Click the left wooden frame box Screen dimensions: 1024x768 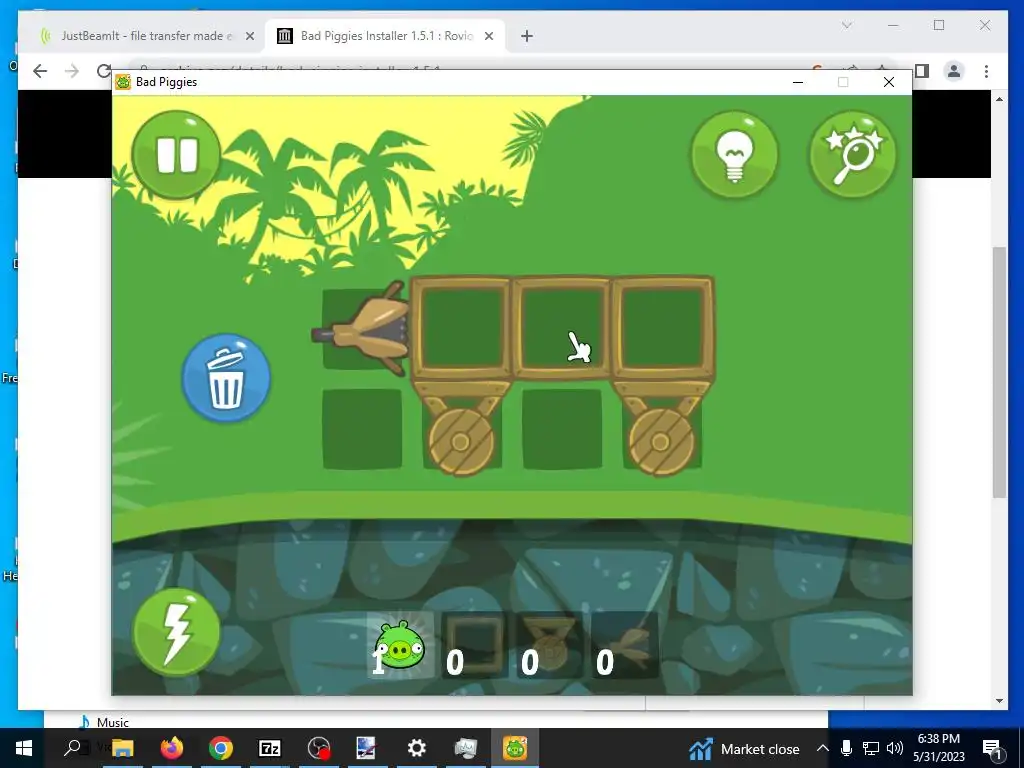click(x=462, y=328)
